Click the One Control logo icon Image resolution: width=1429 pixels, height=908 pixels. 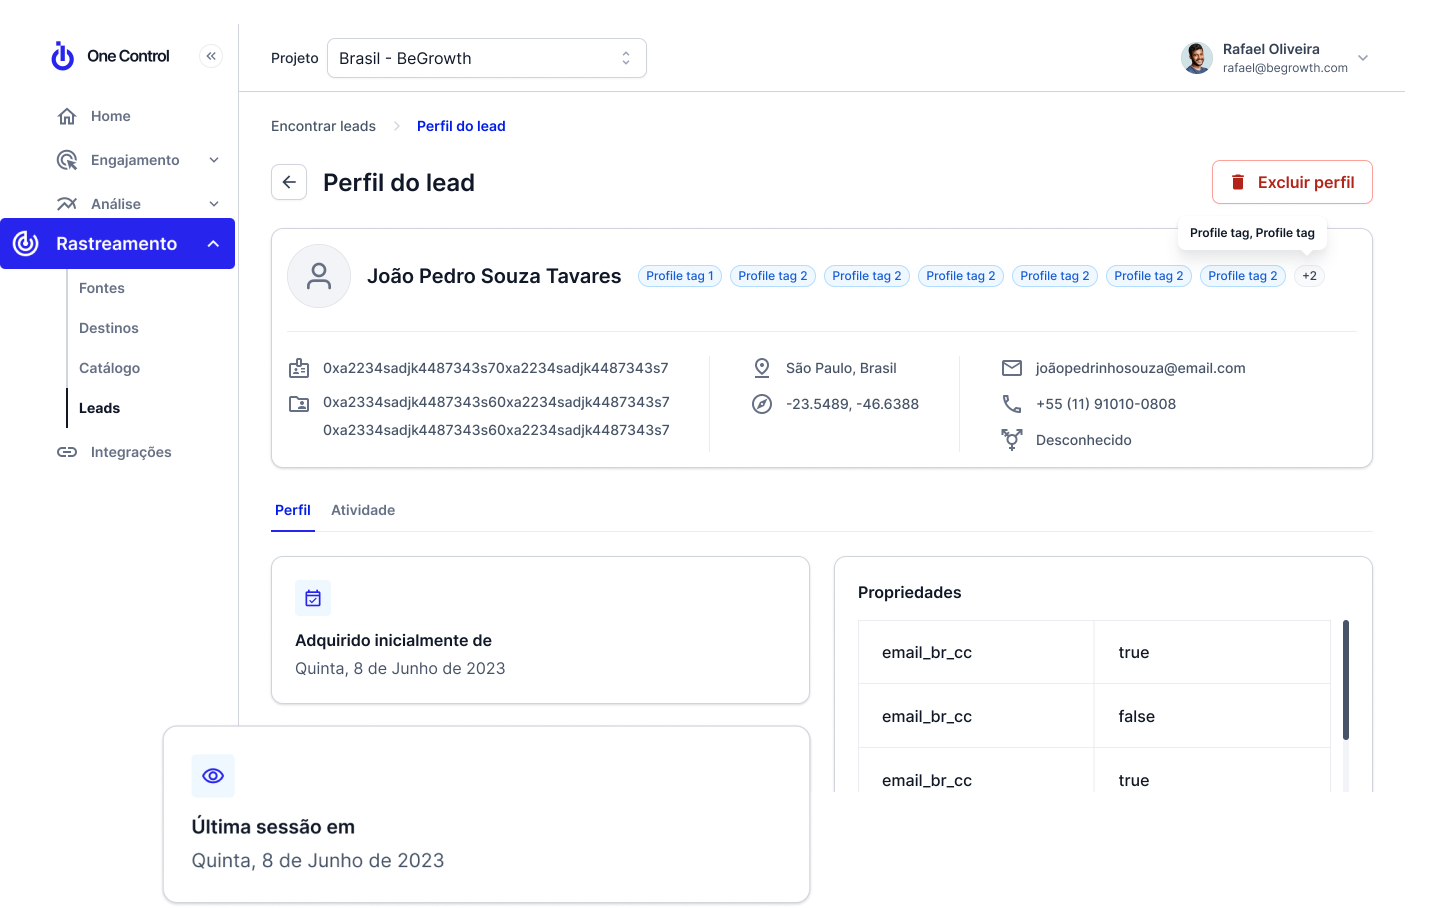point(63,56)
